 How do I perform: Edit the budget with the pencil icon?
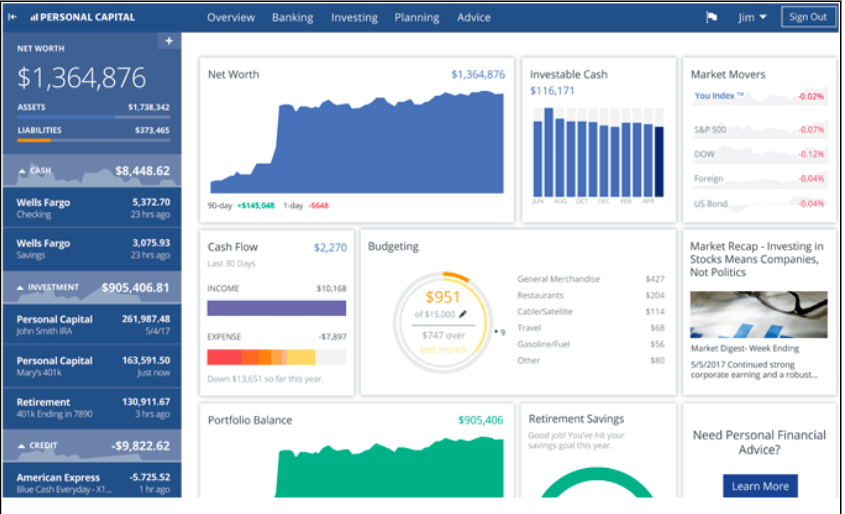(463, 314)
